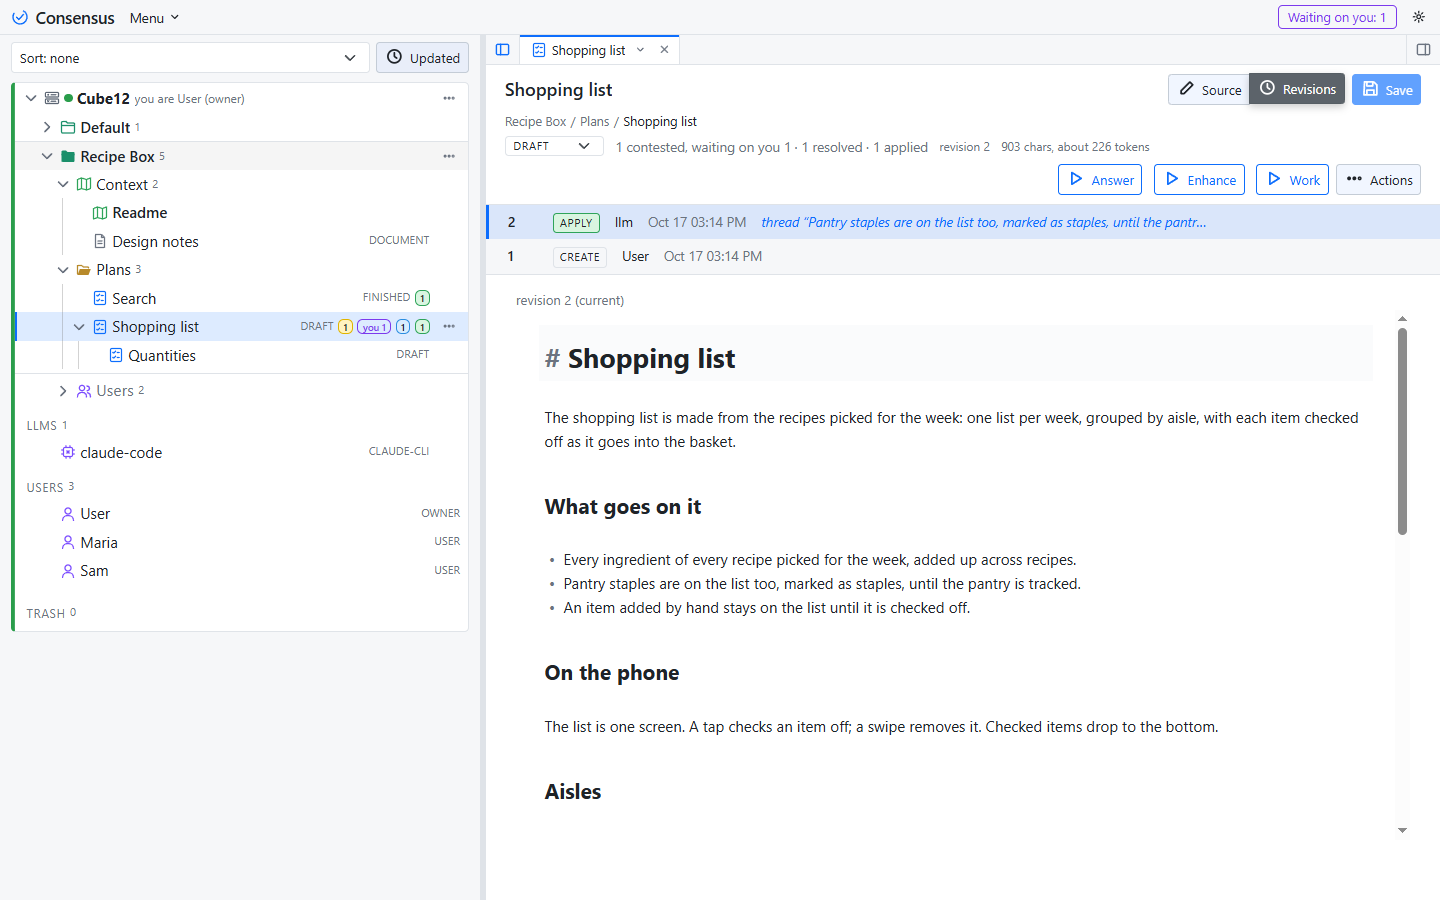Screen dimensions: 1440x900
Task: Collapse the Recipe Box folder
Action: pyautogui.click(x=47, y=156)
